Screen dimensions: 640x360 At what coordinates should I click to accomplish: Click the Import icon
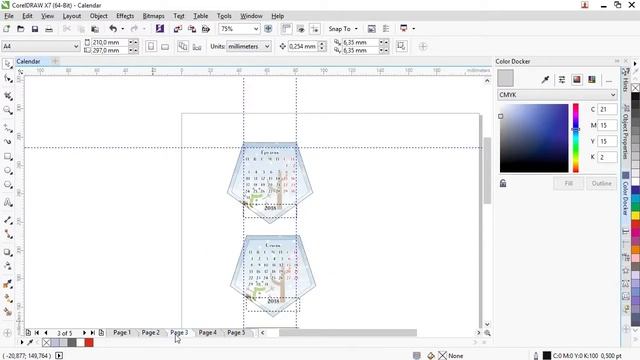178,29
